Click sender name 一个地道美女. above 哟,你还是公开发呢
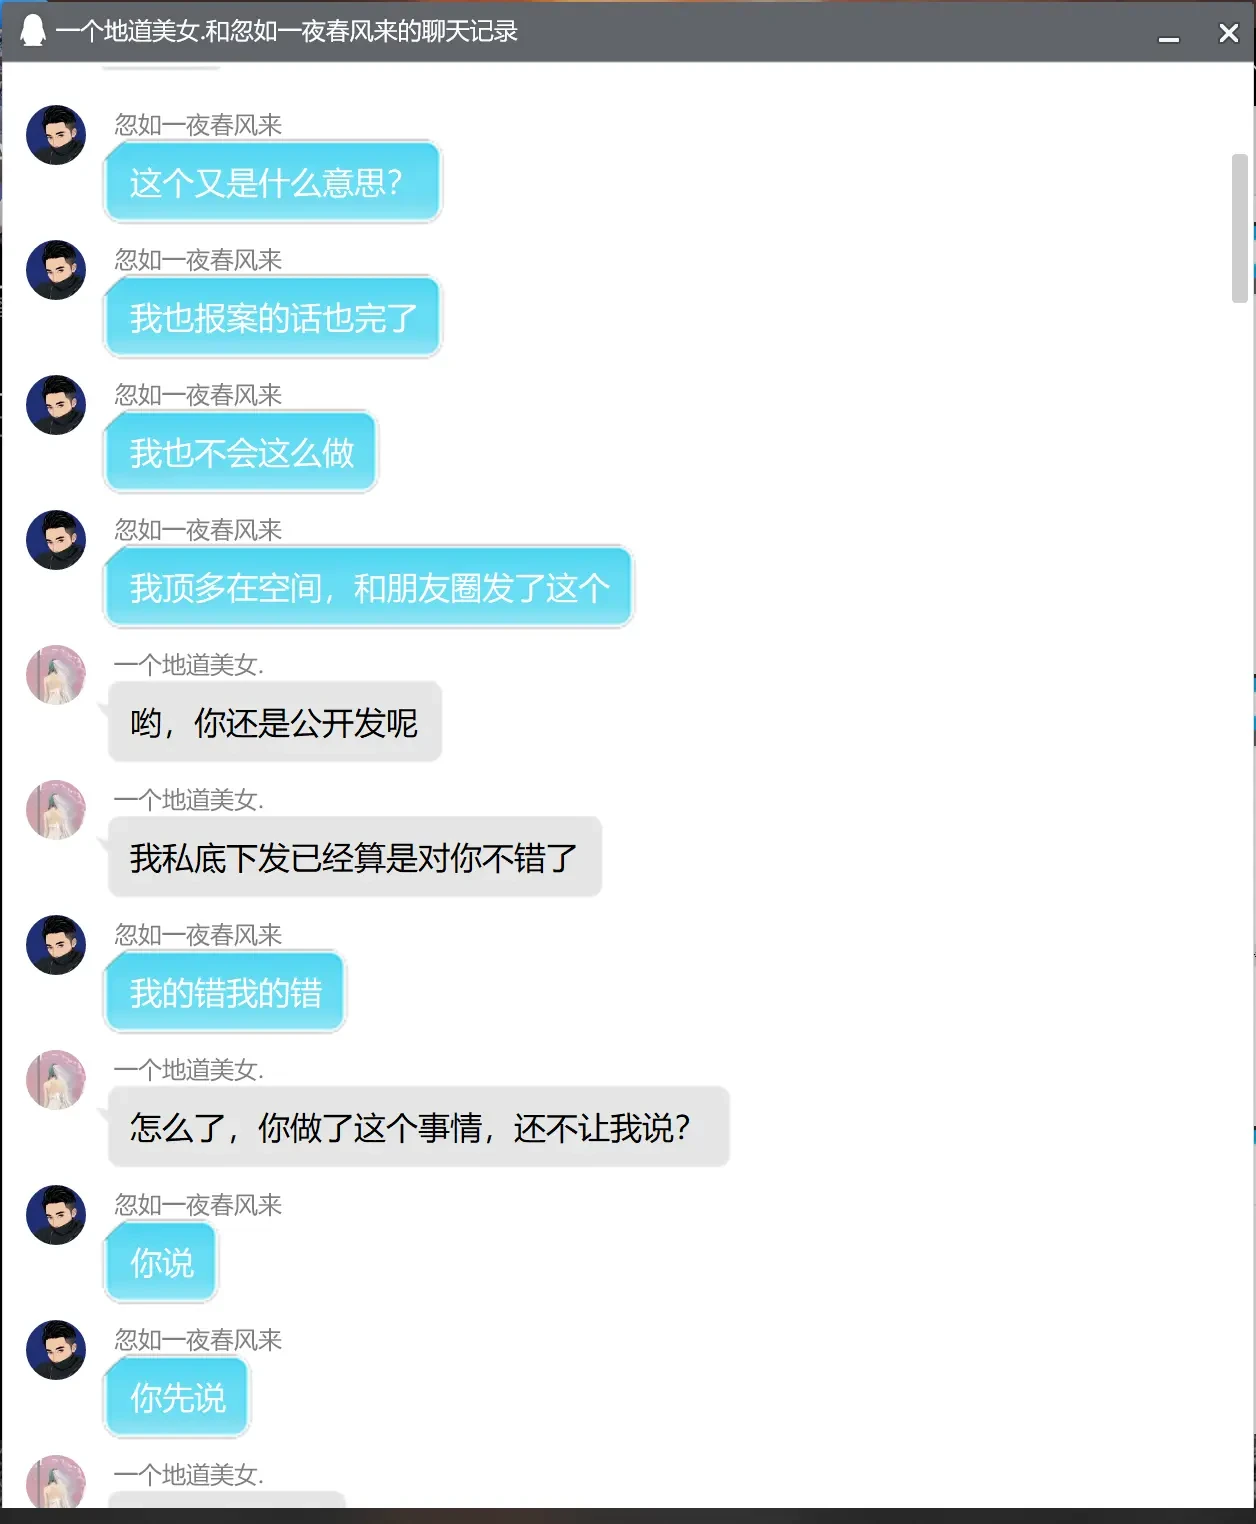The width and height of the screenshot is (1256, 1524). click(x=189, y=665)
